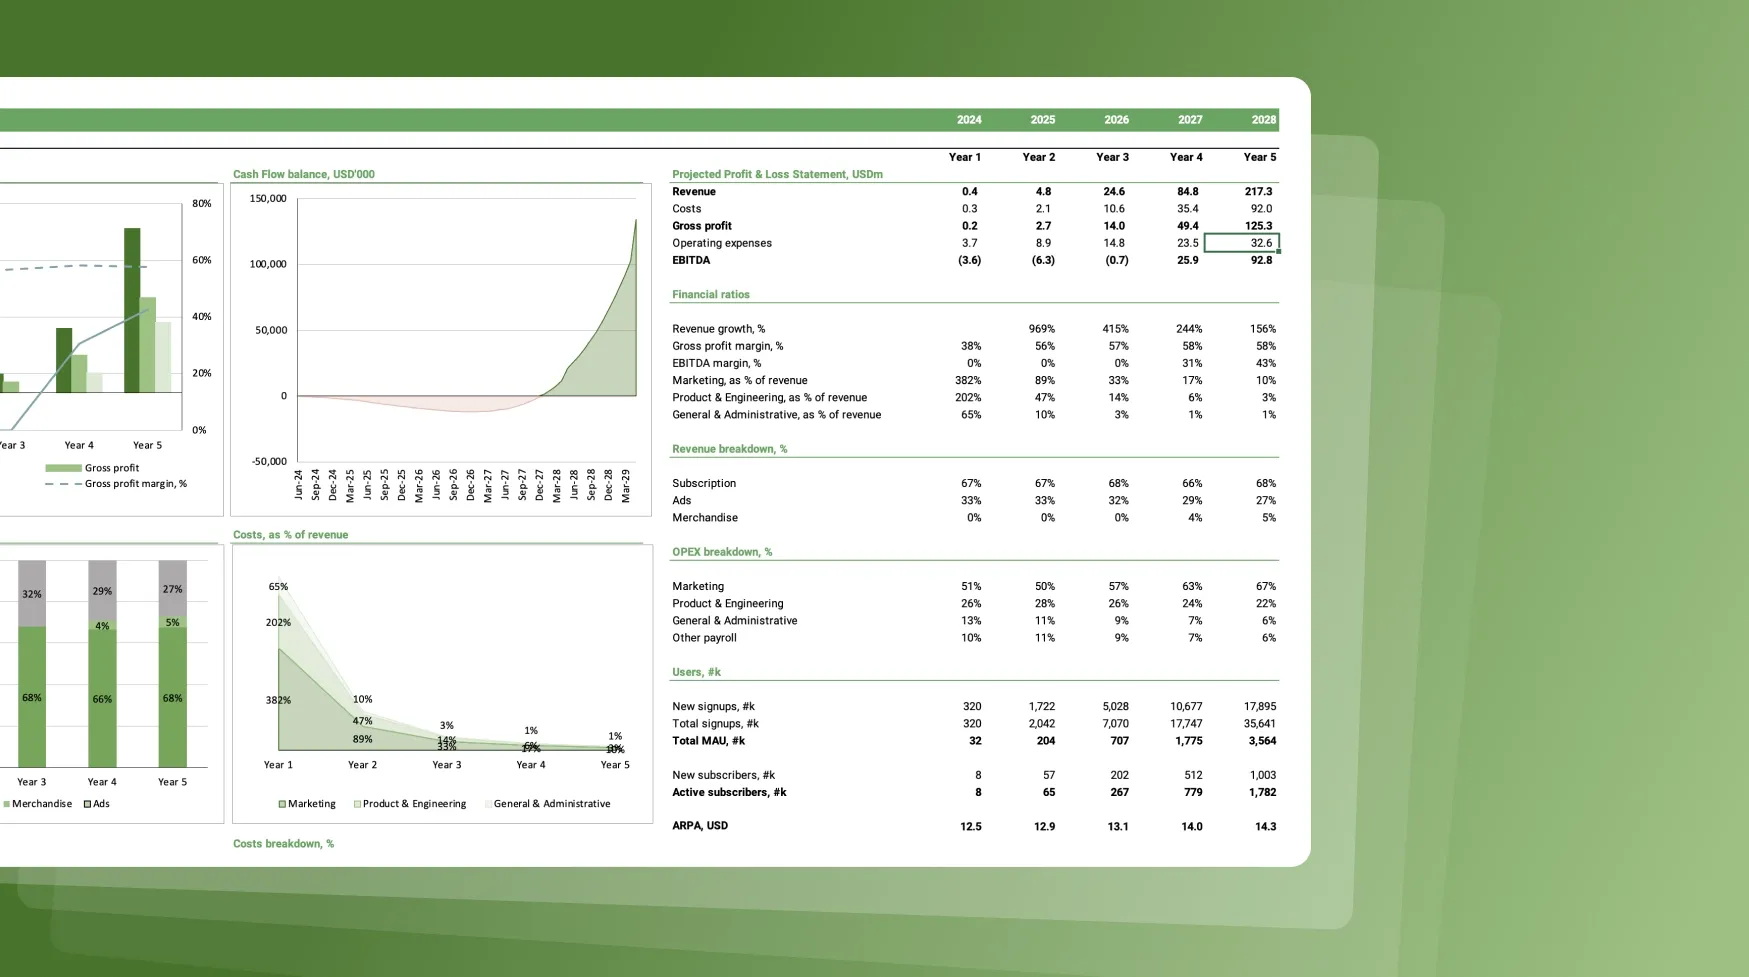This screenshot has height=977, width=1749.
Task: Click the ARPA, USD row label
Action: 700,826
